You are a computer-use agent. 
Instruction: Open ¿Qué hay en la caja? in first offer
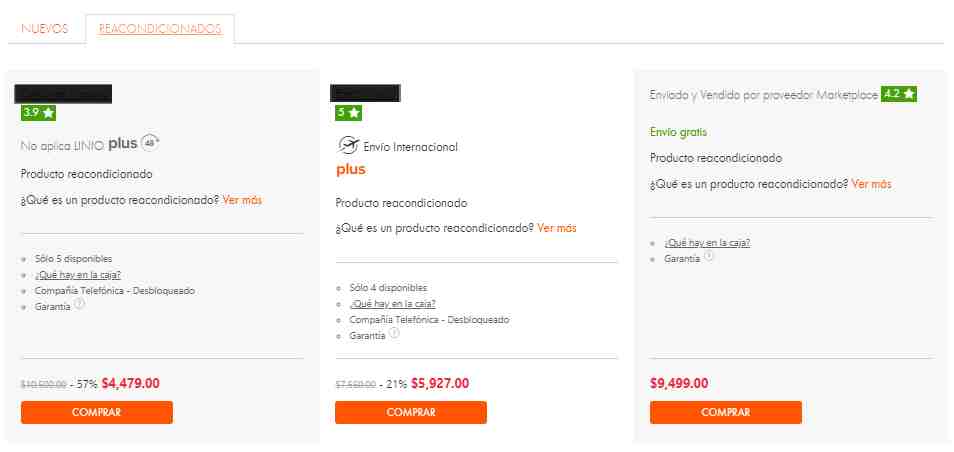[x=78, y=275]
